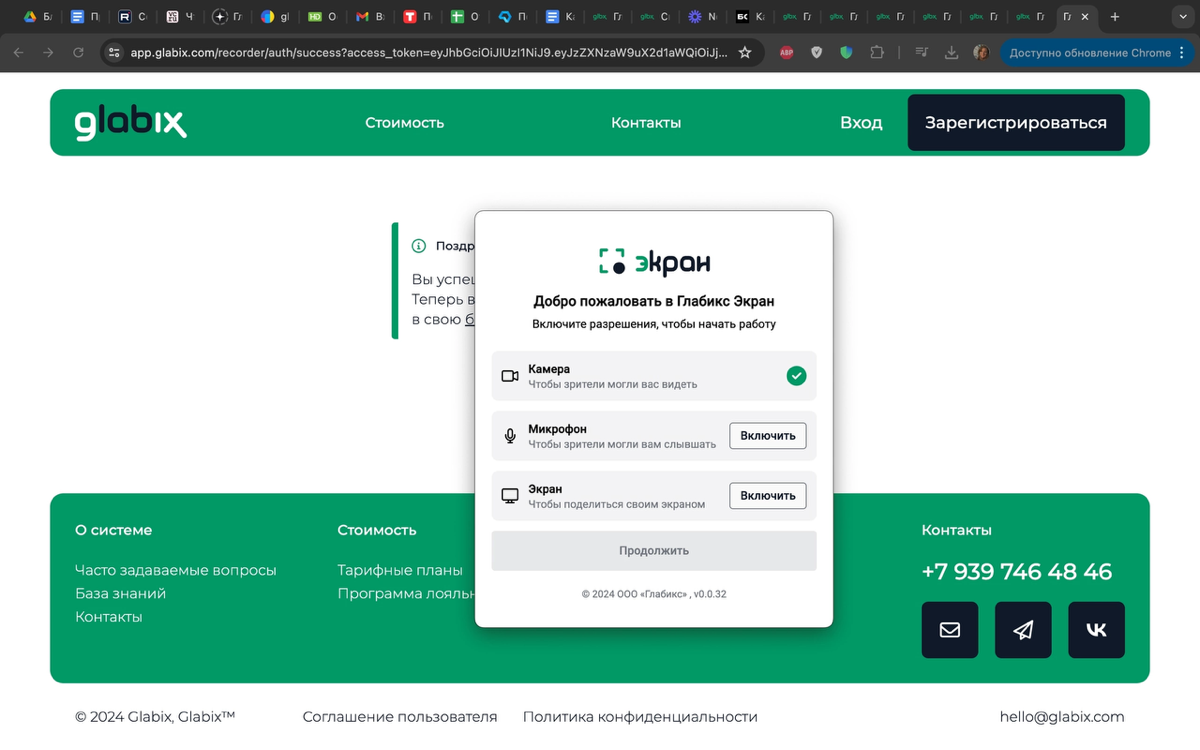Enable the screen sharing permission (Включить)
1200x750 pixels.
click(x=767, y=495)
